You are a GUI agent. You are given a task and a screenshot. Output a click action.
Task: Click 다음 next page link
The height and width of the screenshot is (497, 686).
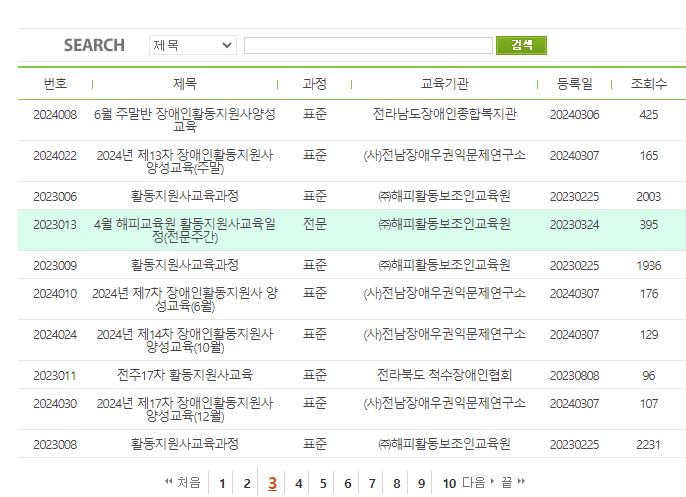(478, 483)
